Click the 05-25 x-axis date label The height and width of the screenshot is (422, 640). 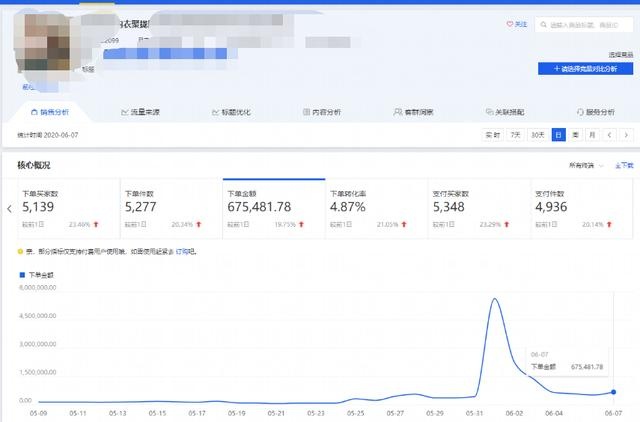pyautogui.click(x=356, y=413)
